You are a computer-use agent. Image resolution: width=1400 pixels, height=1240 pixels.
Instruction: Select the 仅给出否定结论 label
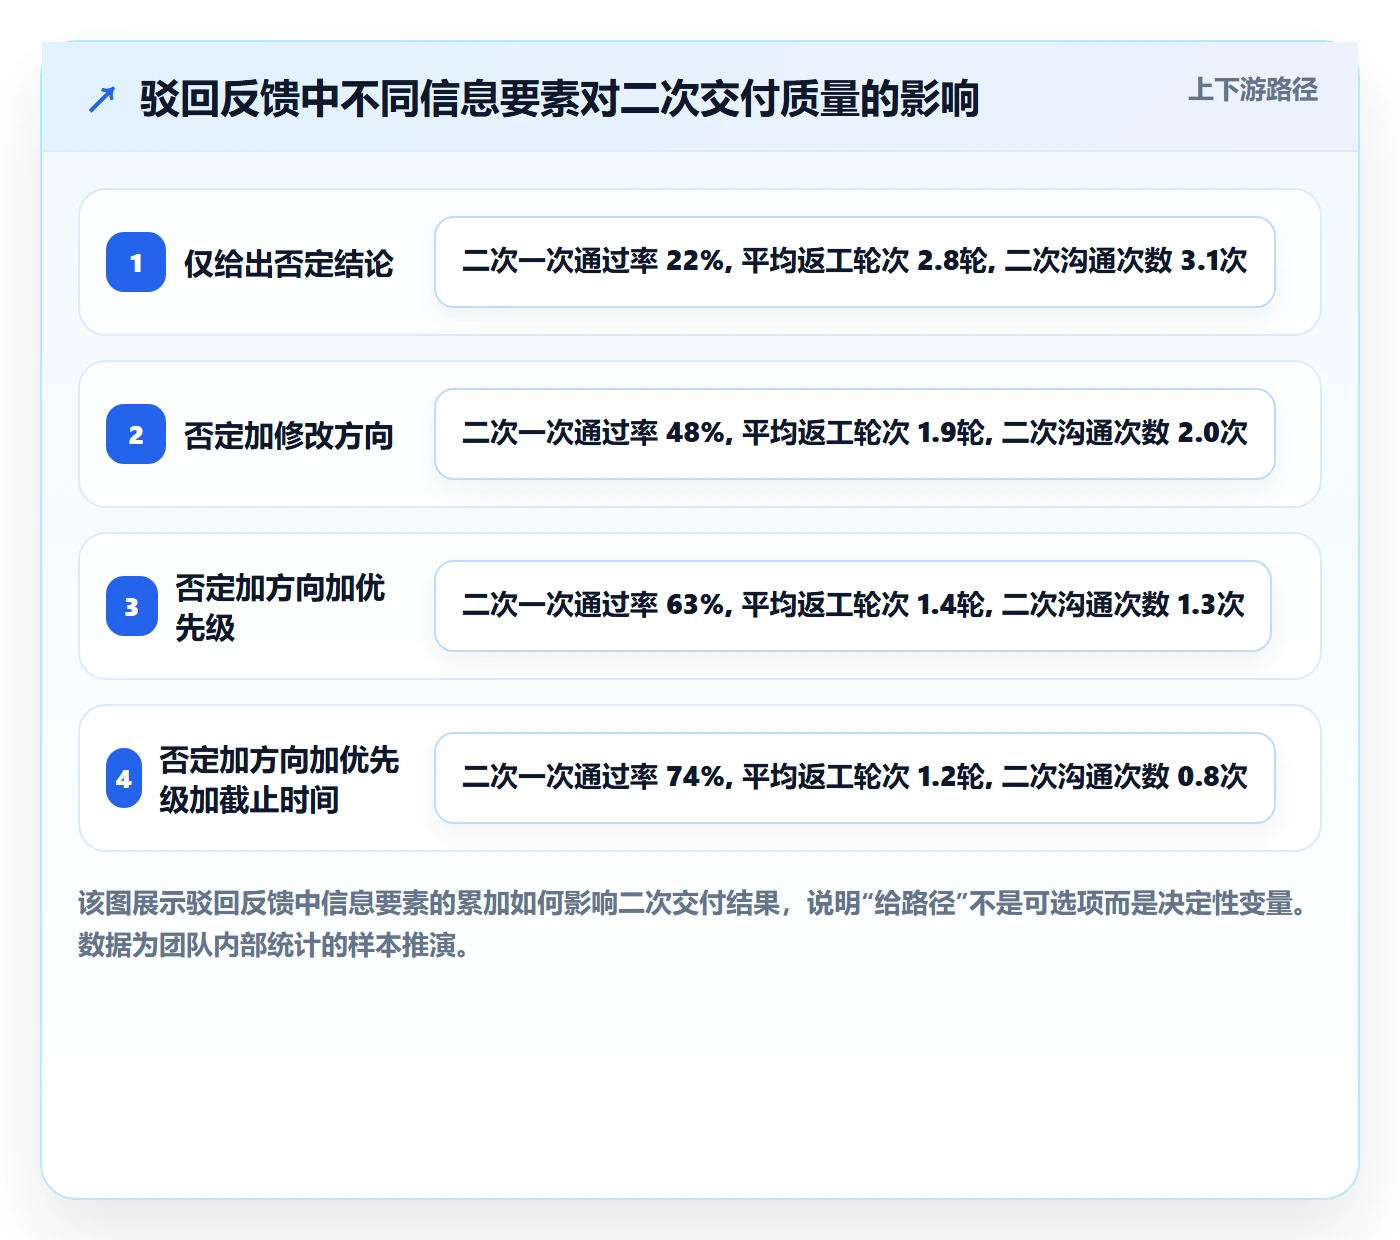pos(289,264)
